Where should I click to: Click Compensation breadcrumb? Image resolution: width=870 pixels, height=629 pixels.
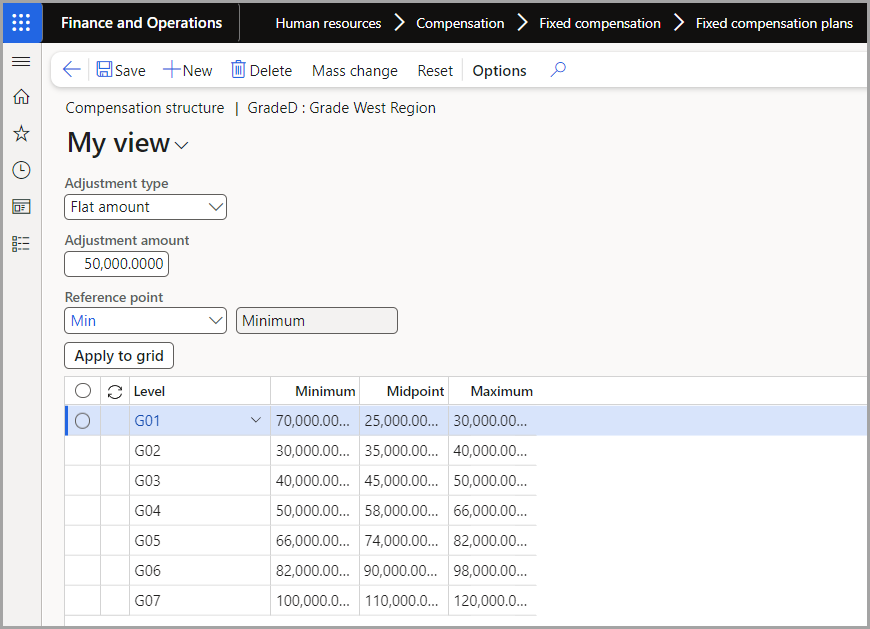click(460, 23)
